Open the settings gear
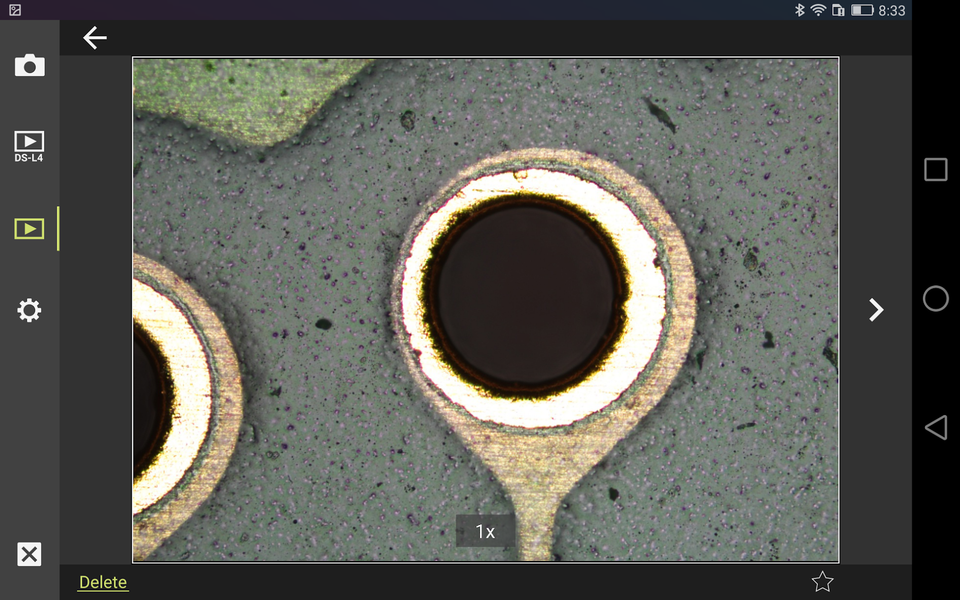Image resolution: width=960 pixels, height=600 pixels. pos(29,310)
